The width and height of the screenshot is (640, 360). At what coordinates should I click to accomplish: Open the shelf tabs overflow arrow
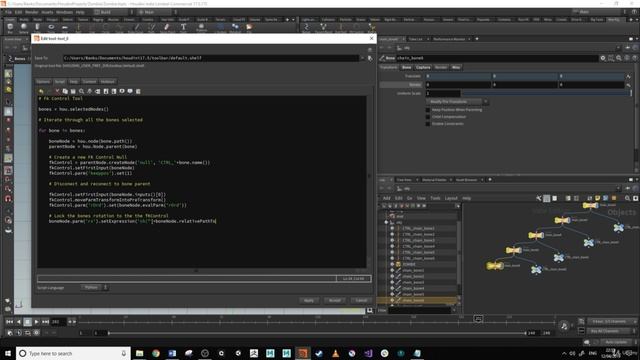(x=293, y=19)
